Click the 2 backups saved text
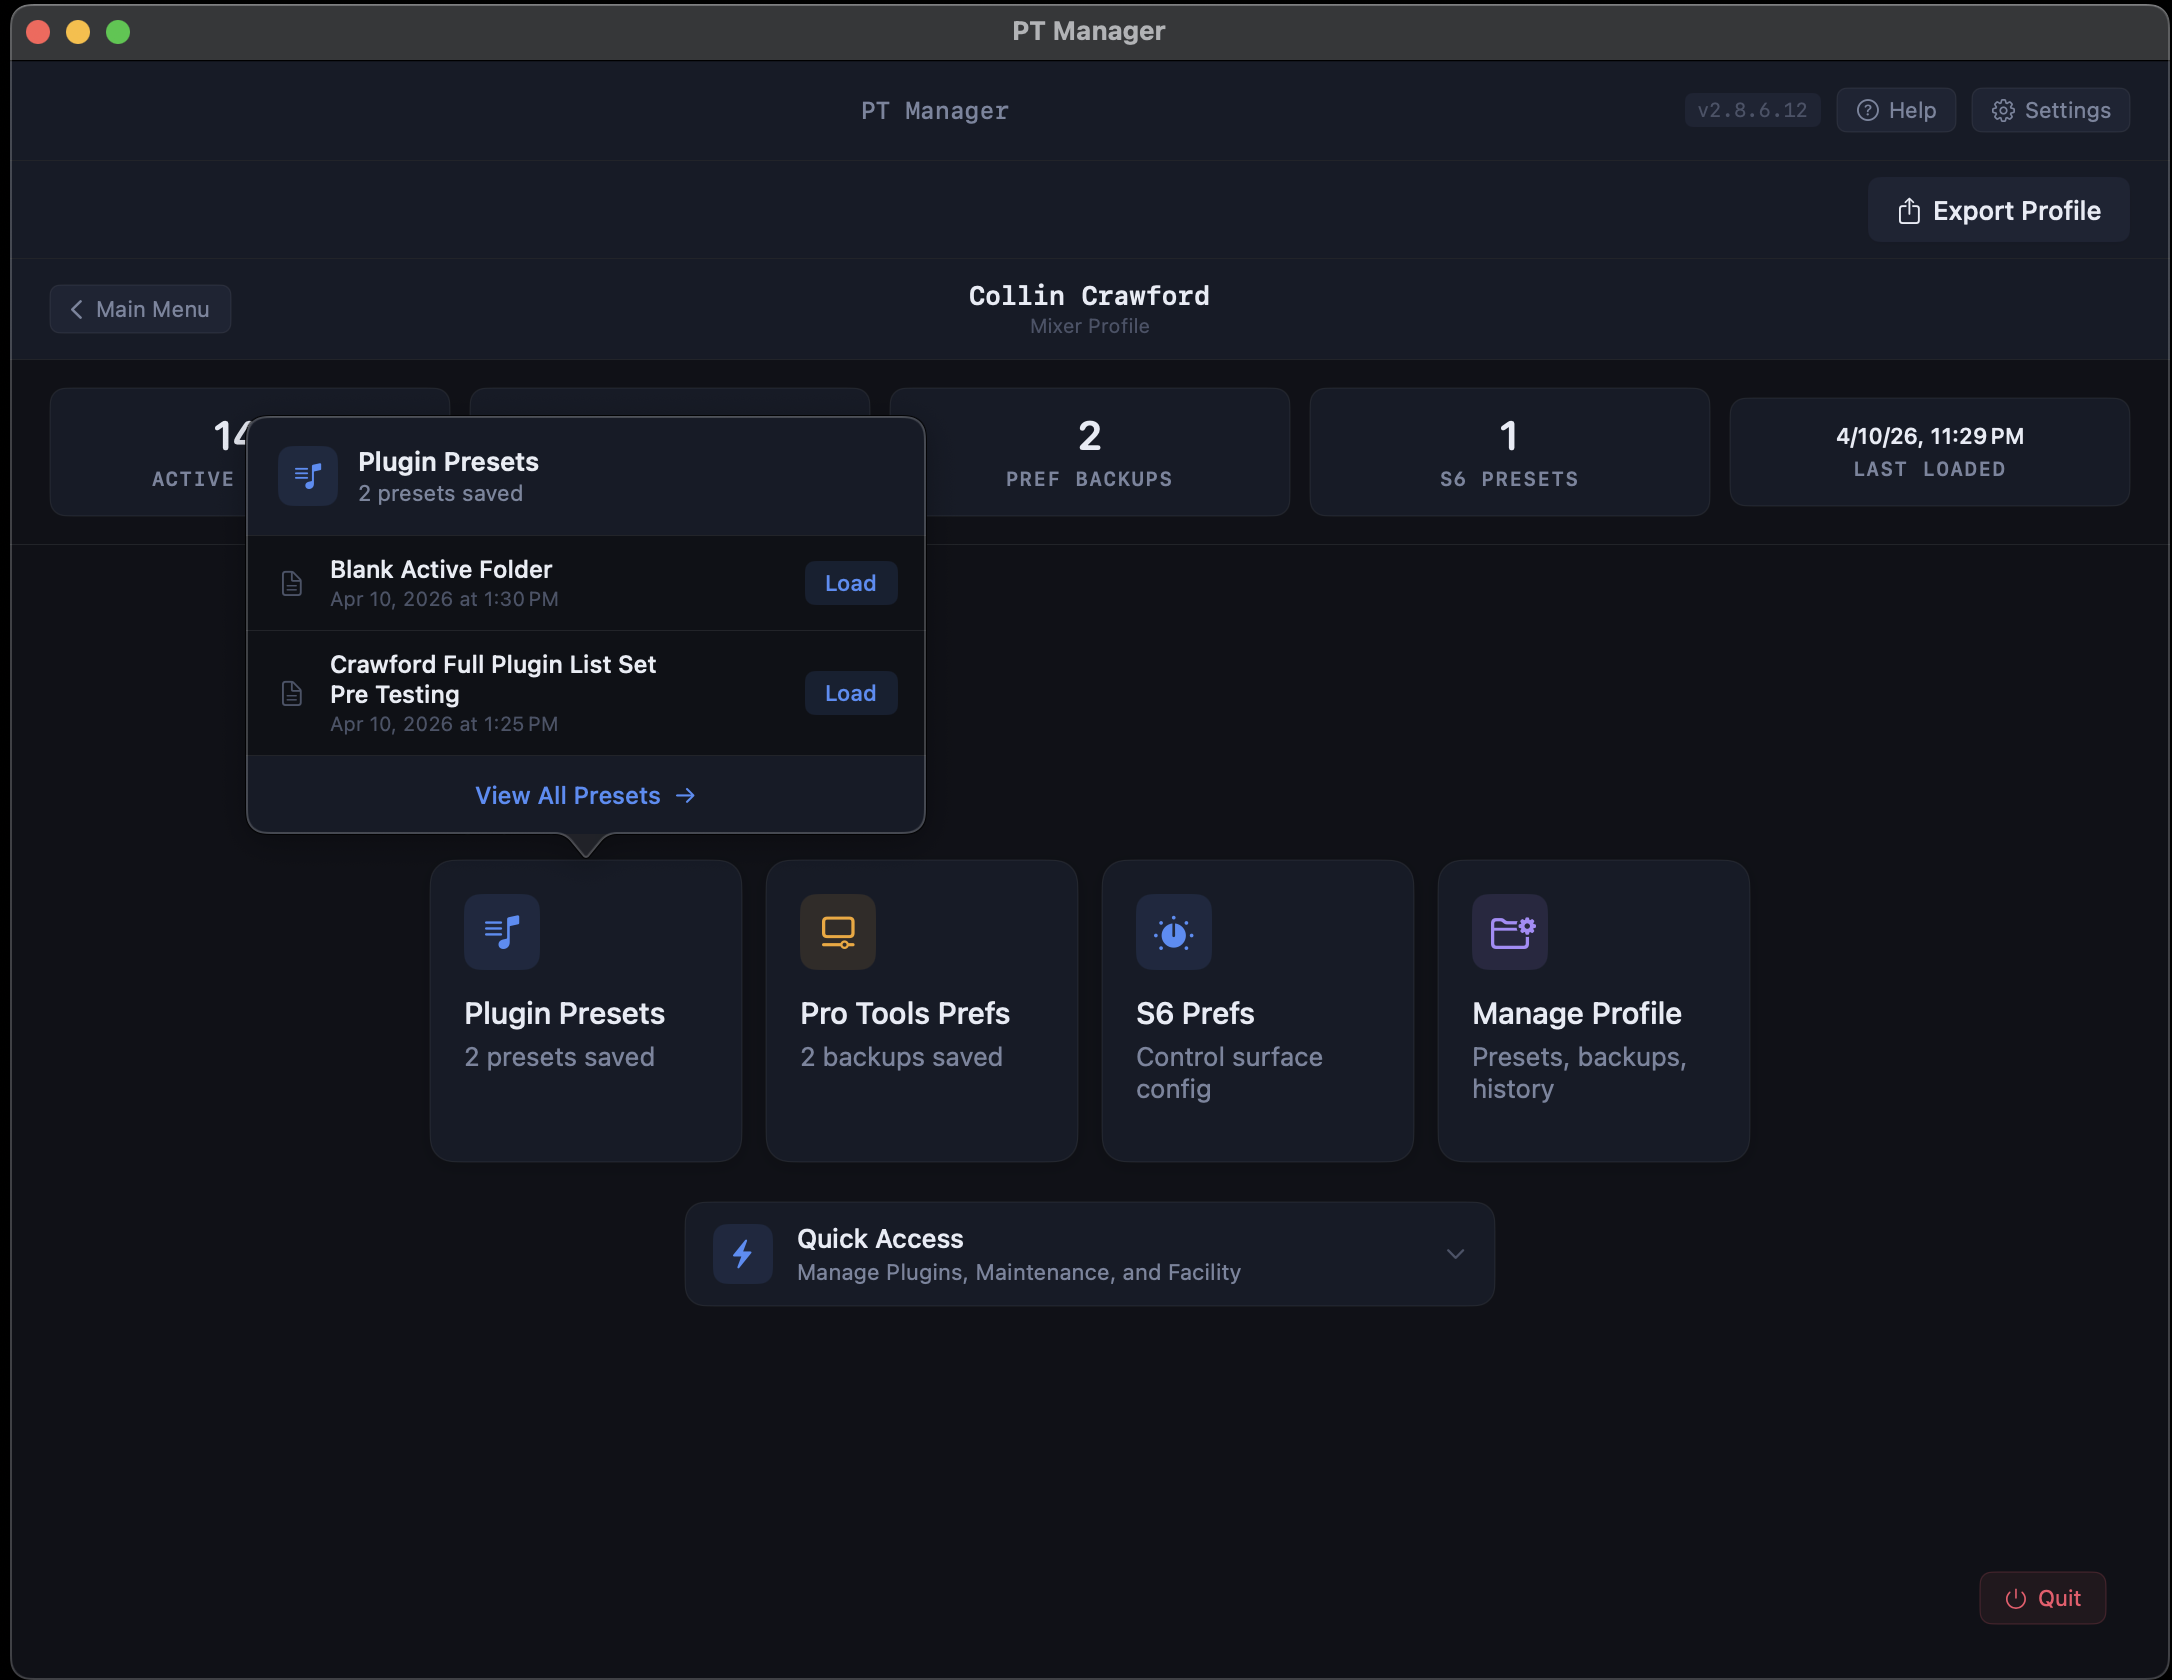Image resolution: width=2172 pixels, height=1680 pixels. pos(901,1058)
